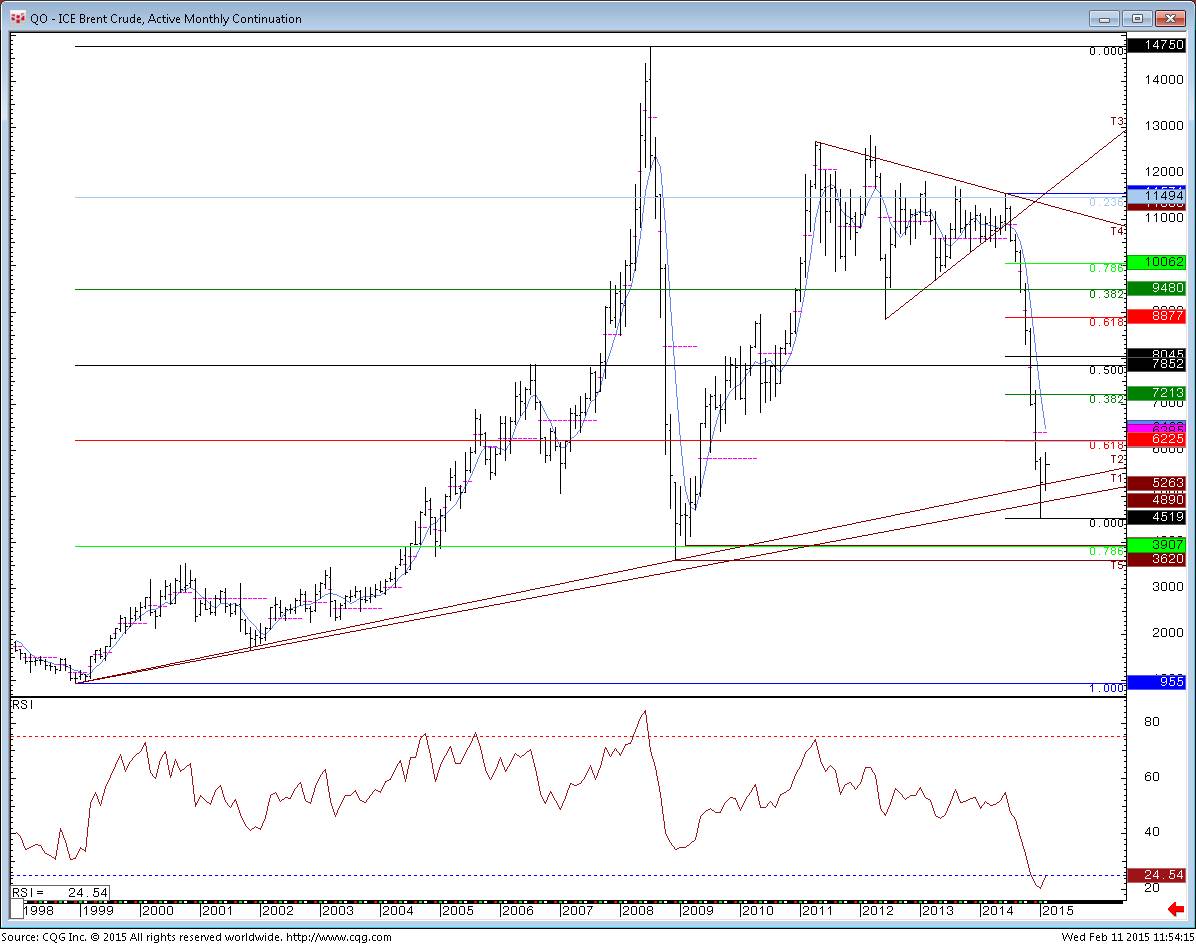1196x945 pixels.
Task: Click the RSI study title label
Action: [22, 706]
